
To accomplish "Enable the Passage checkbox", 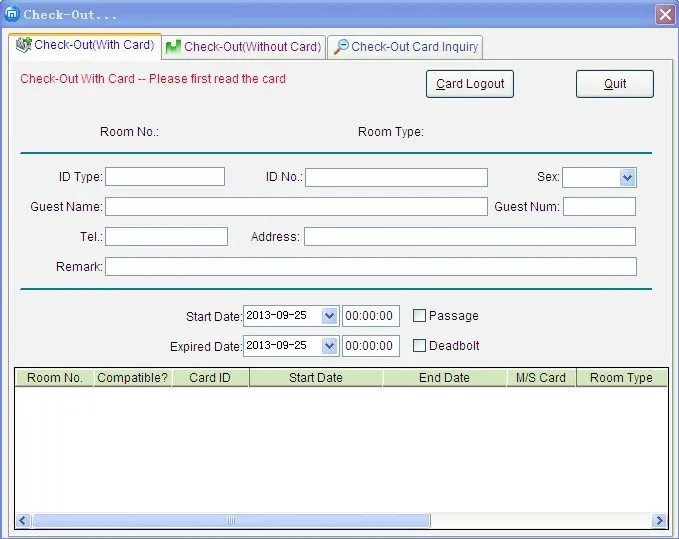I will [419, 316].
